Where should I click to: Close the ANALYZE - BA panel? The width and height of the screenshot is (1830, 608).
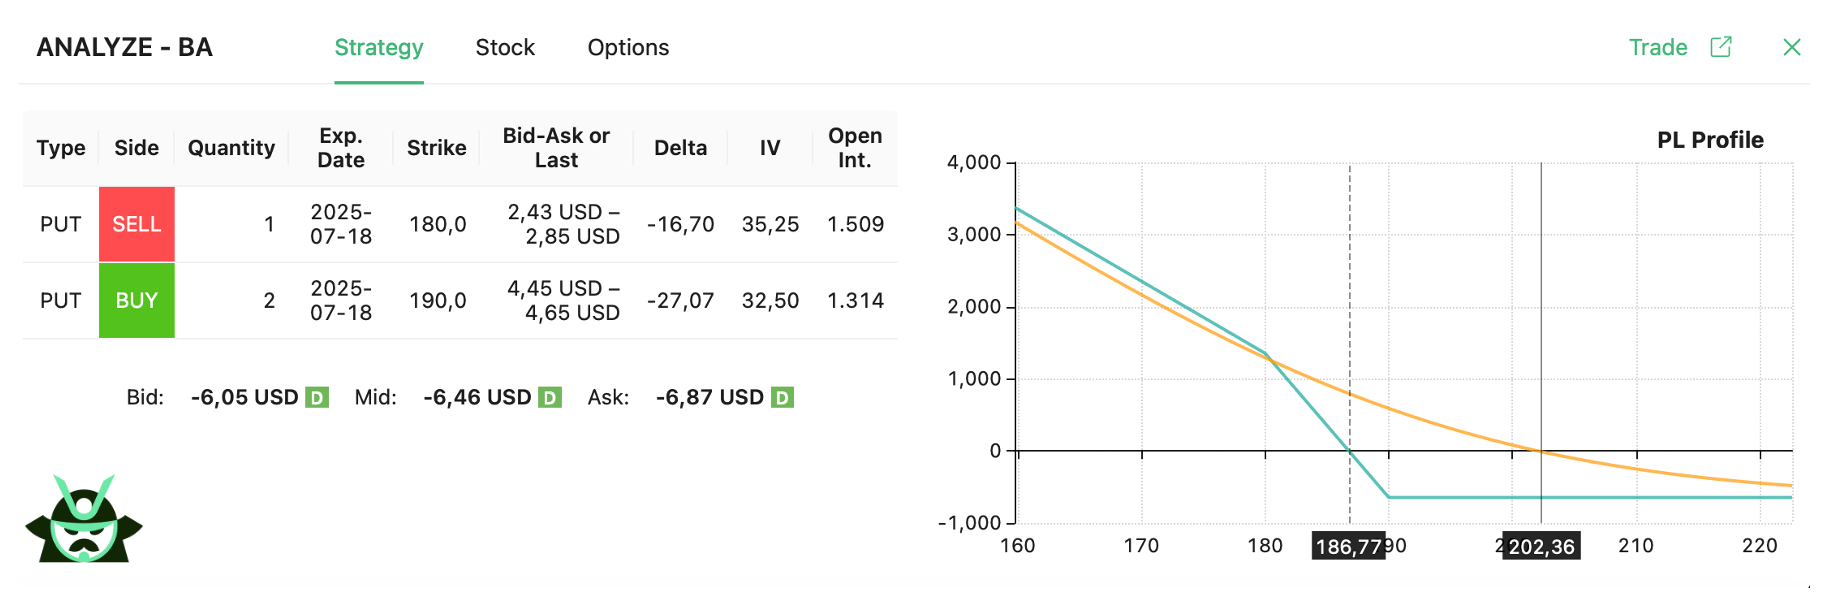(x=1792, y=46)
